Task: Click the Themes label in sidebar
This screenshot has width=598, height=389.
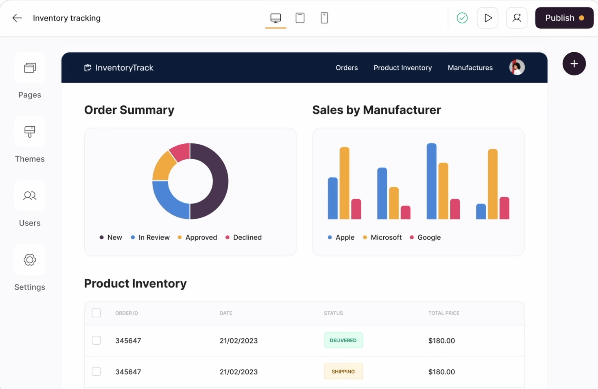Action: pos(30,159)
